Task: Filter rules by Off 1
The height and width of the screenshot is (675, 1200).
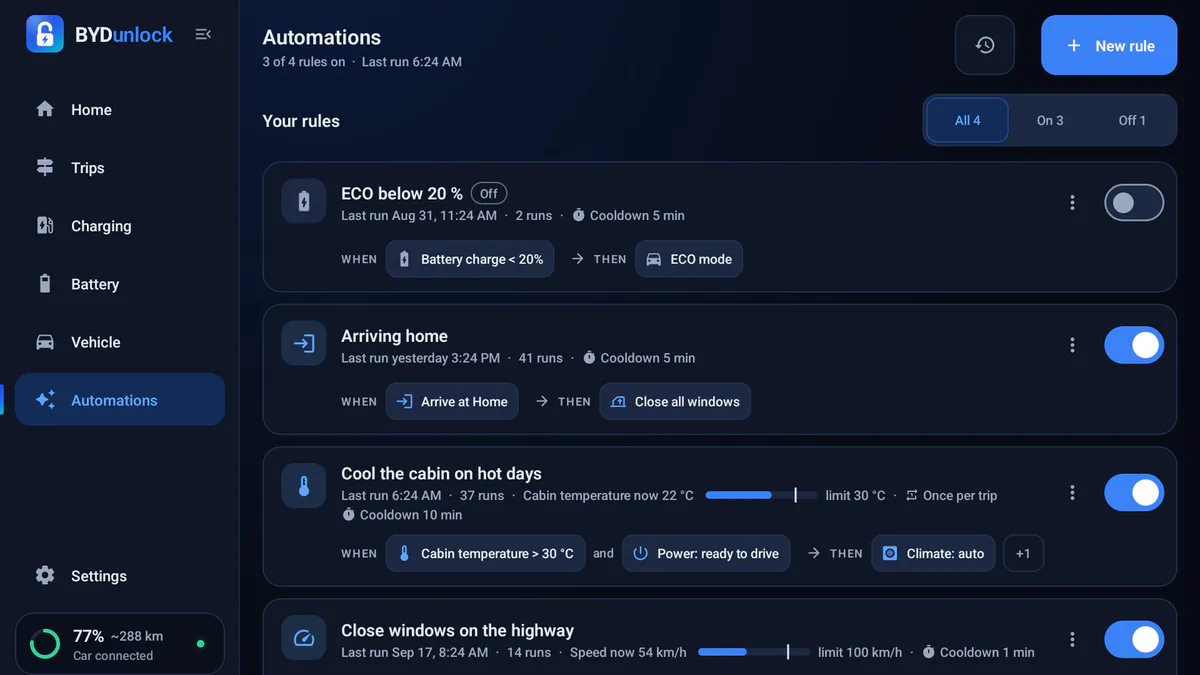Action: [x=1132, y=120]
